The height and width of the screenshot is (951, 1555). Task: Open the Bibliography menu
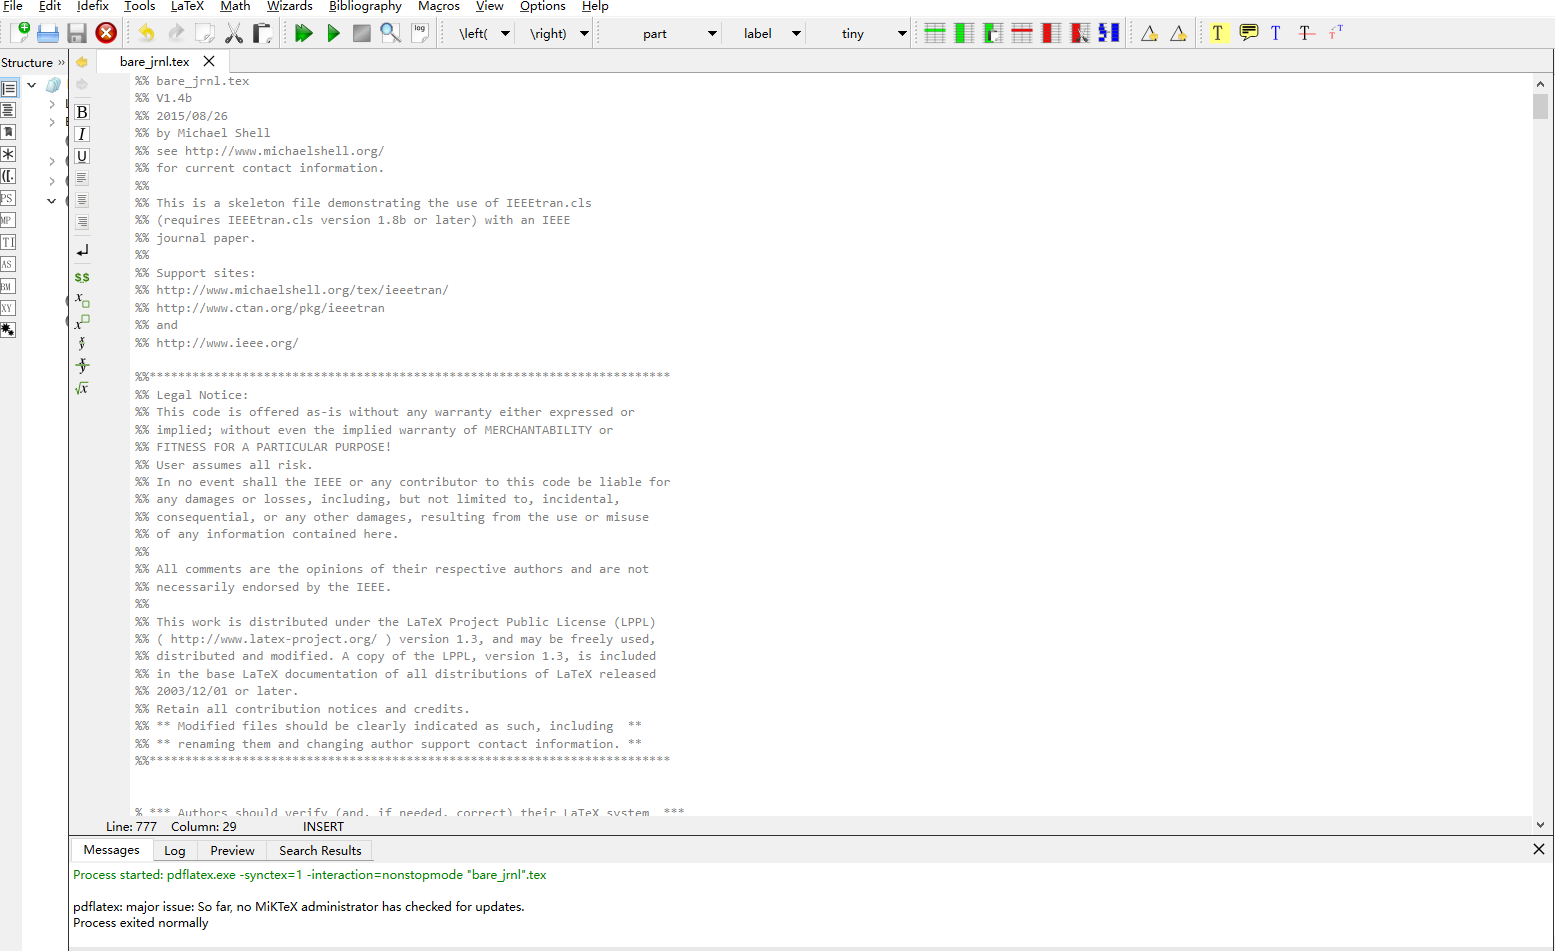click(365, 6)
